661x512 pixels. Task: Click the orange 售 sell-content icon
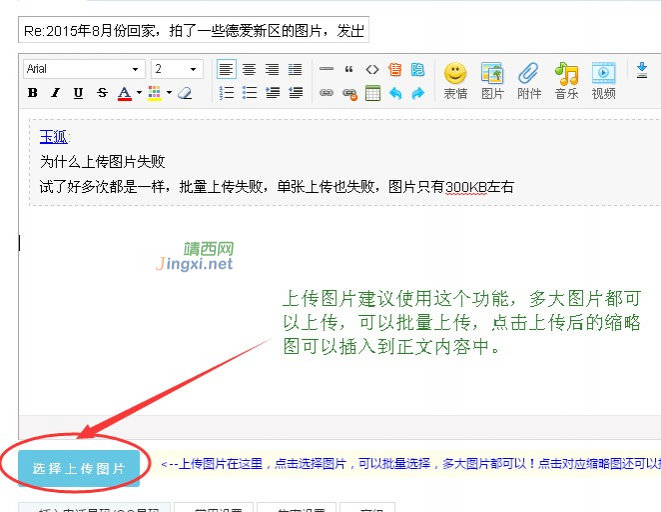click(x=395, y=69)
